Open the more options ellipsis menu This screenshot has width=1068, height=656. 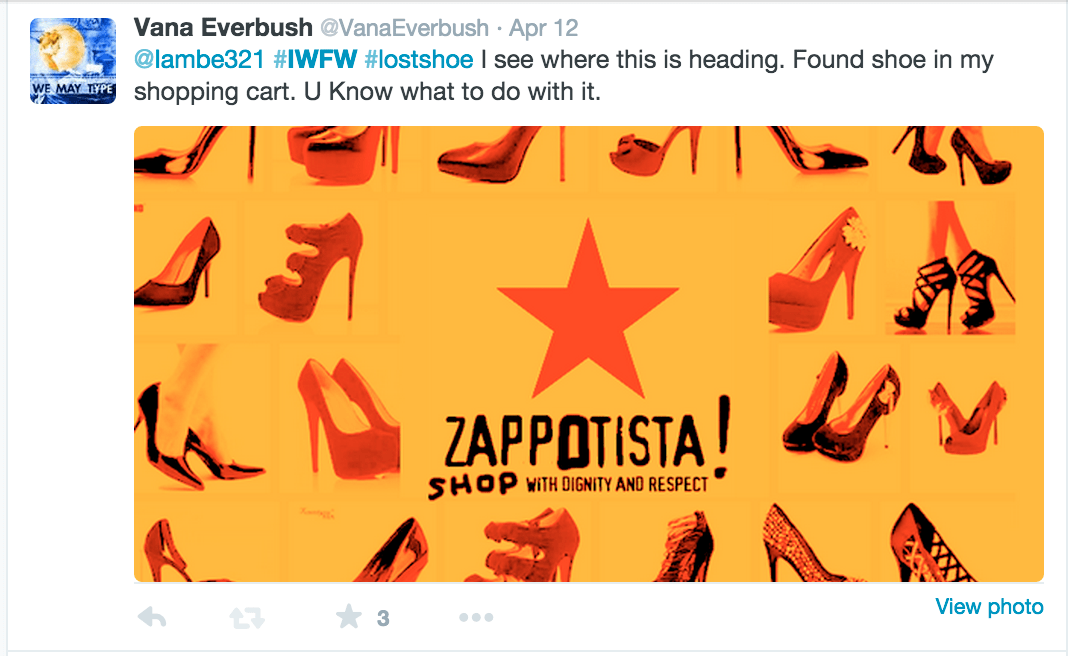(476, 618)
